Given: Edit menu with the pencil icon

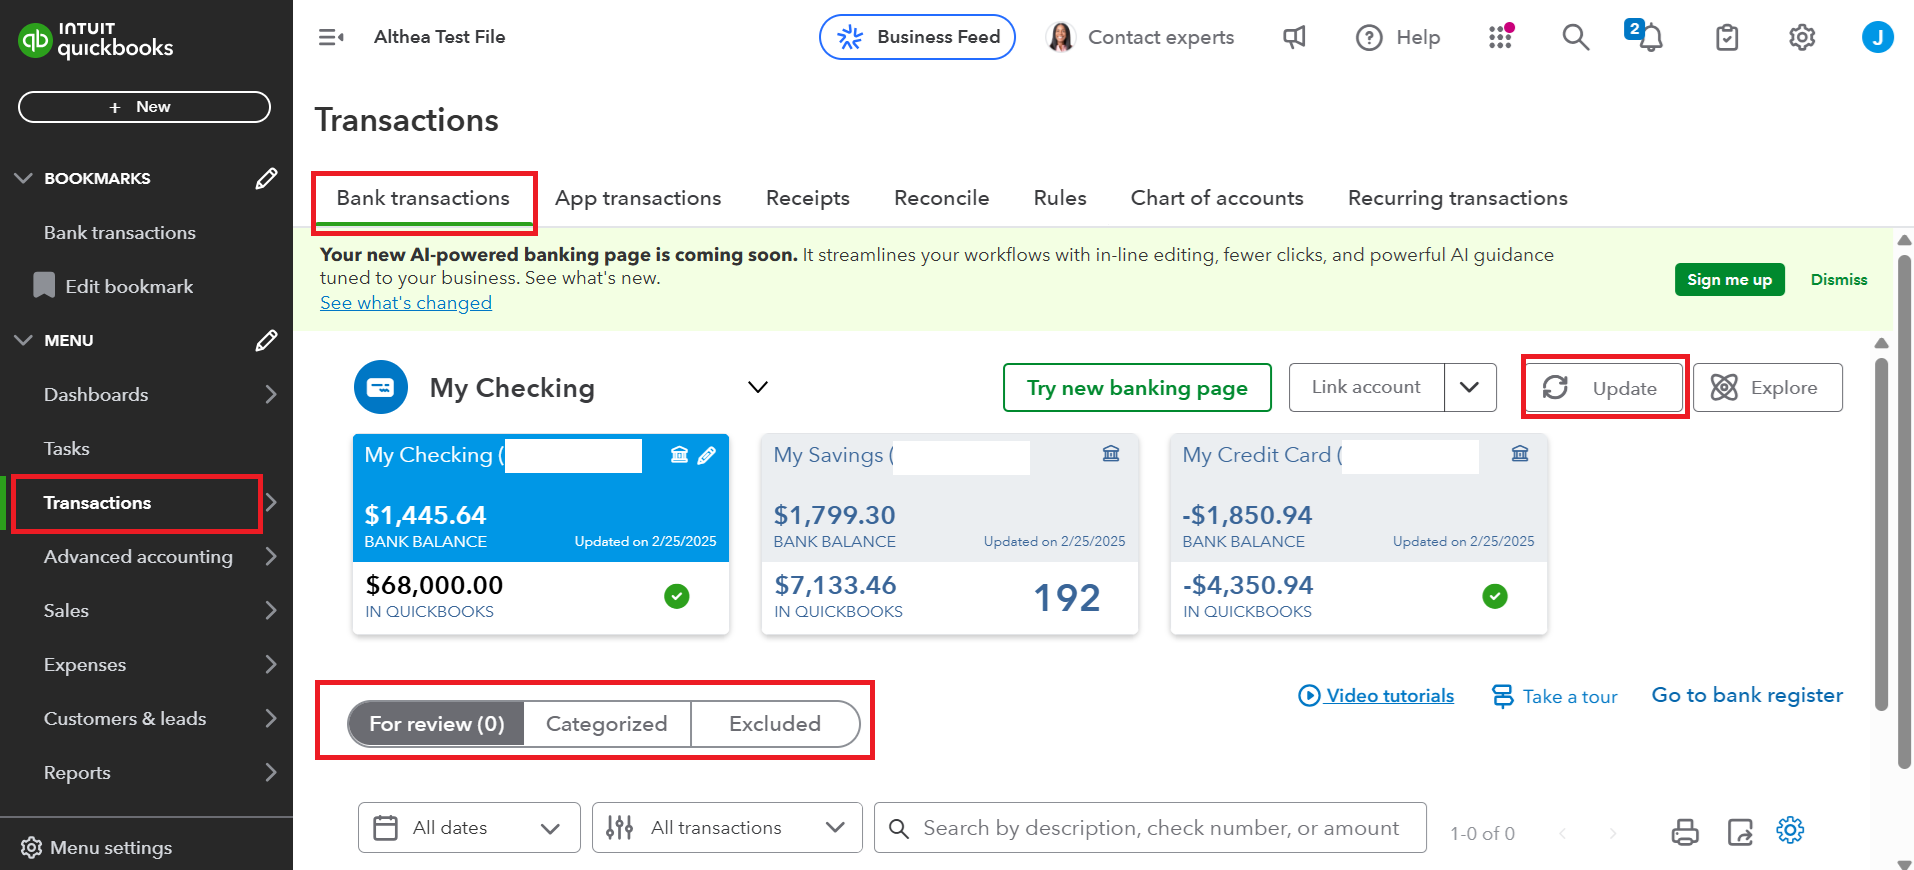Looking at the screenshot, I should pyautogui.click(x=266, y=340).
